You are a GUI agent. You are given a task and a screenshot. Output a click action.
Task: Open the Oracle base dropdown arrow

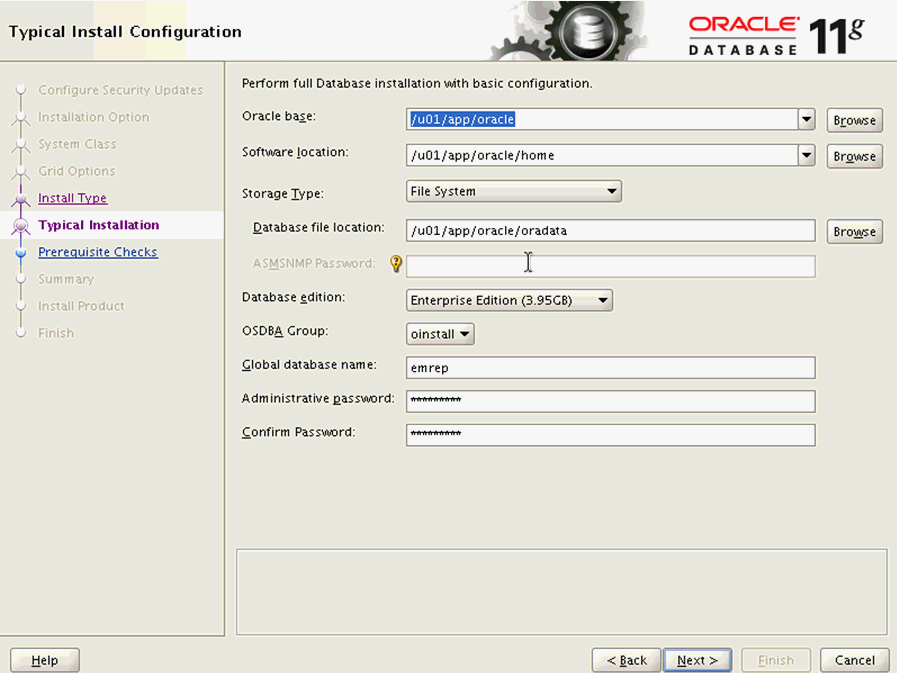coord(807,120)
